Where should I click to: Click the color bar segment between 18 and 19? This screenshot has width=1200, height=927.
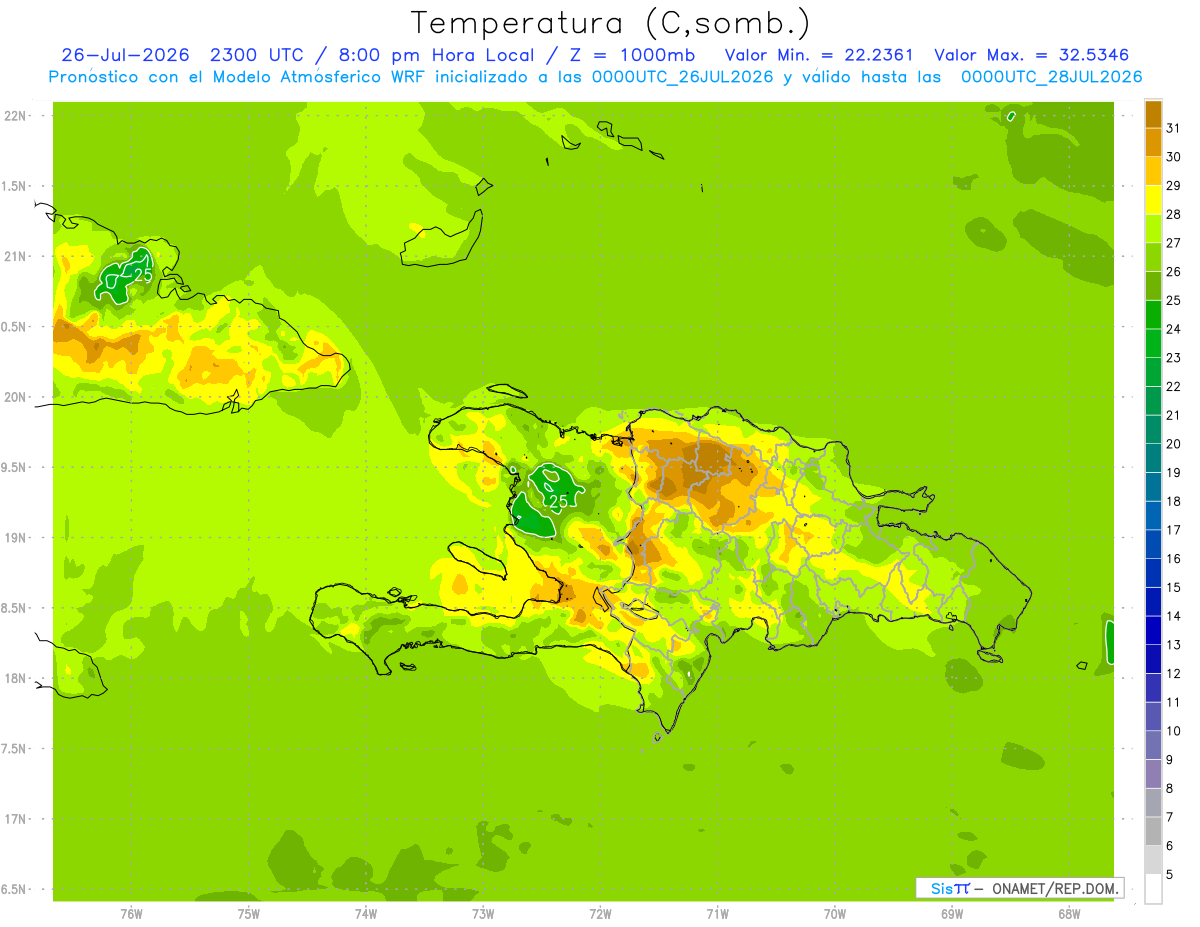[x=1153, y=487]
